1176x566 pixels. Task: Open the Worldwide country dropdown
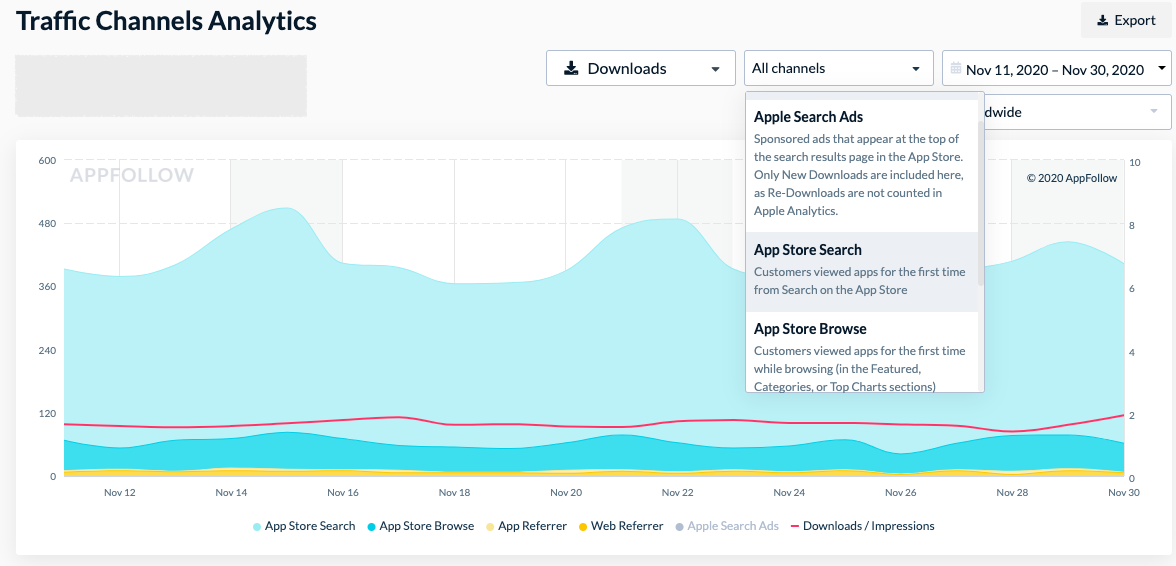pos(1078,112)
